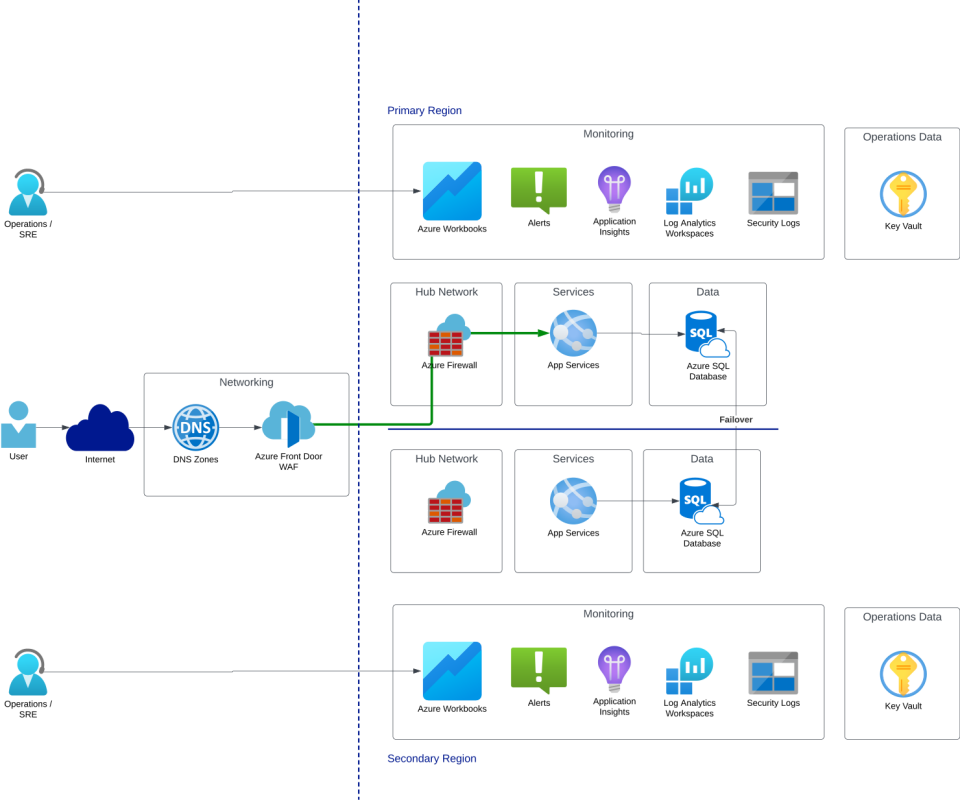
Task: Select 'Data' title above Primary SQL Database
Action: (708, 292)
